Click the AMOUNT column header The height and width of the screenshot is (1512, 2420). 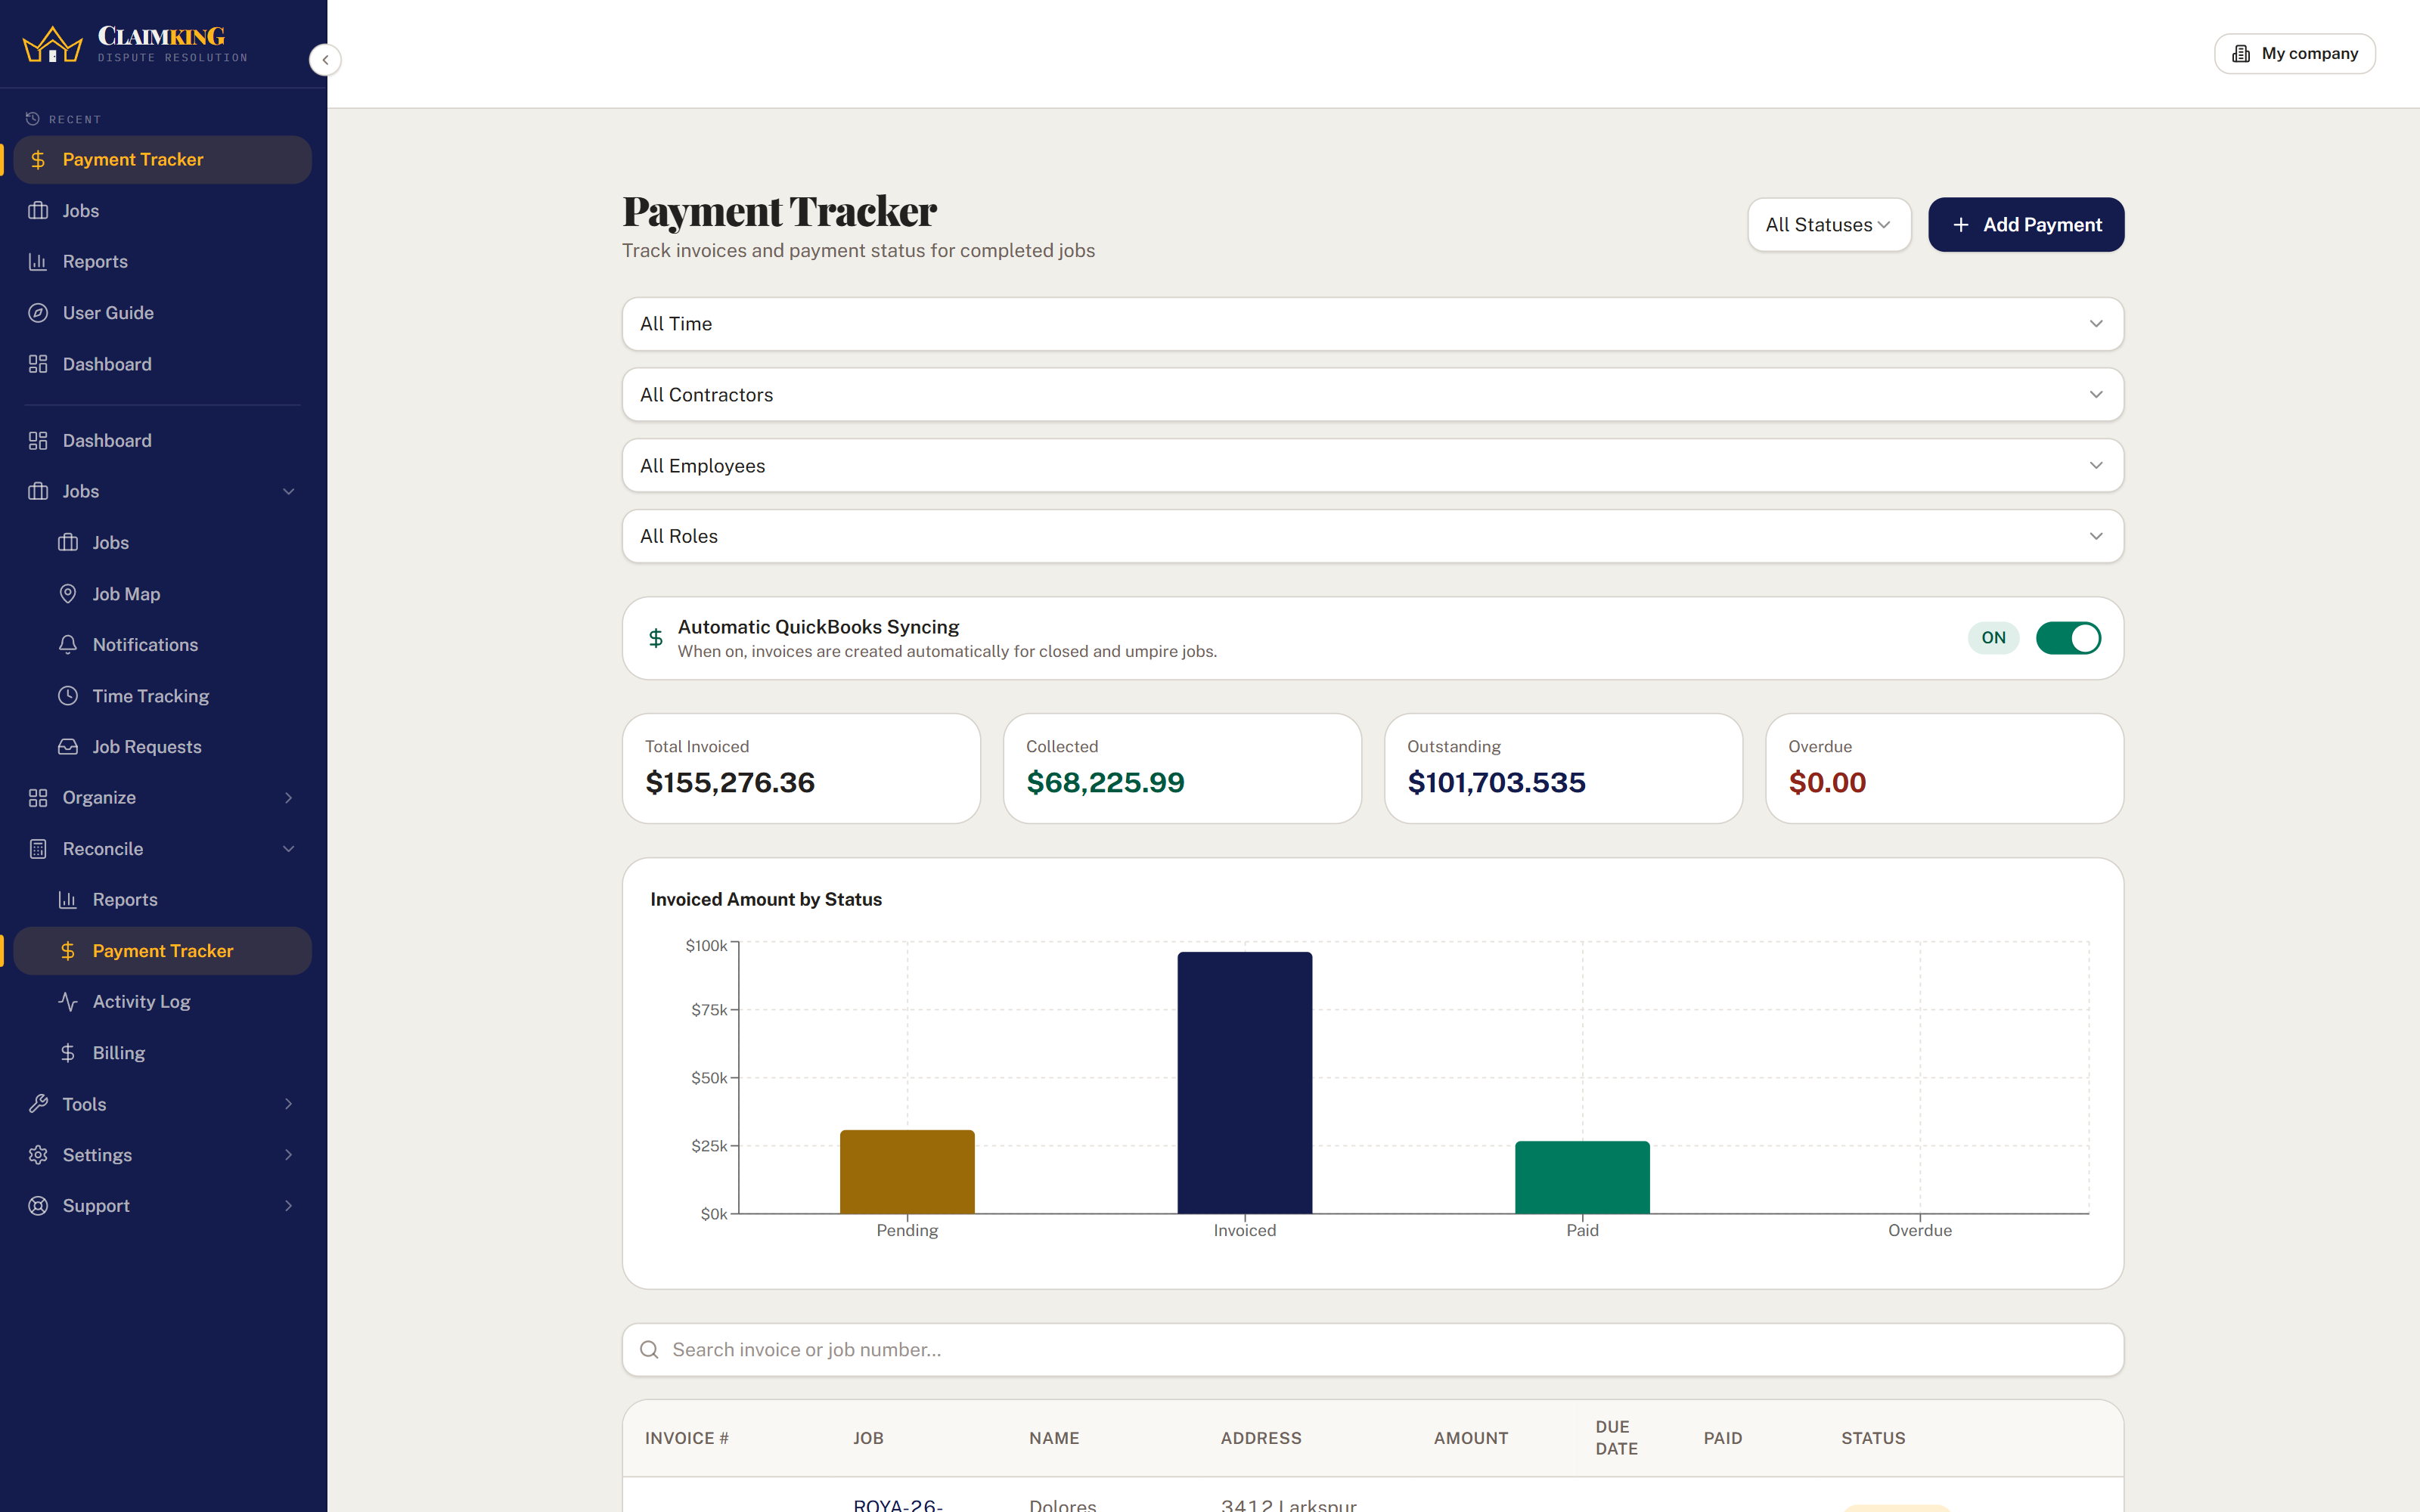tap(1470, 1438)
